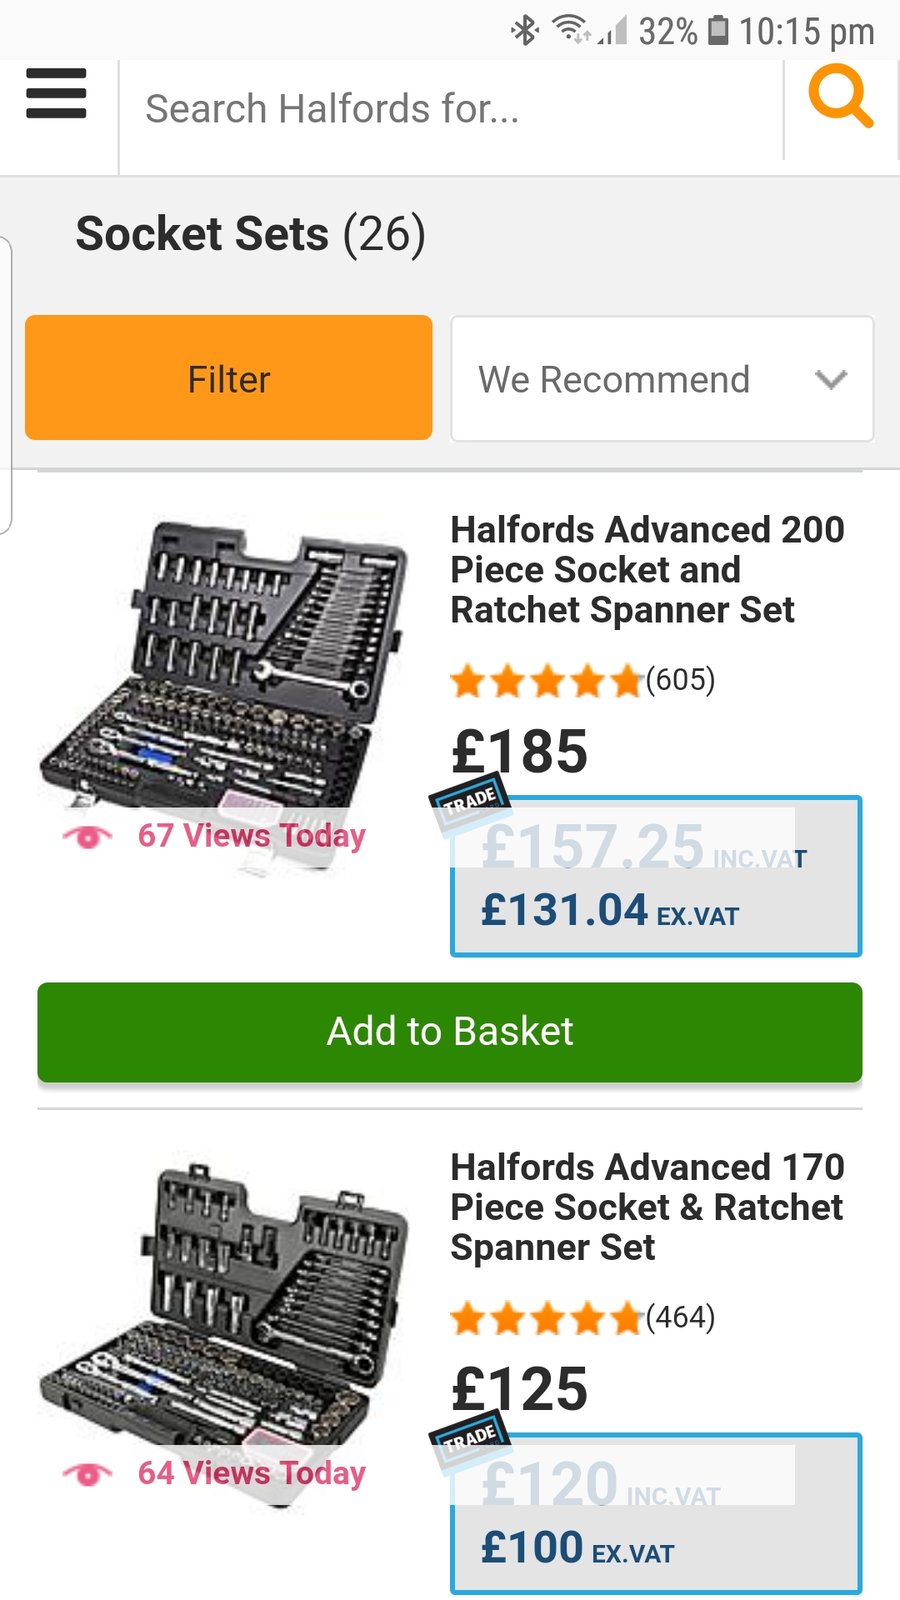Screen dimensions: 900x1600
Task: View the 170 Piece socket set product image
Action: point(225,1300)
